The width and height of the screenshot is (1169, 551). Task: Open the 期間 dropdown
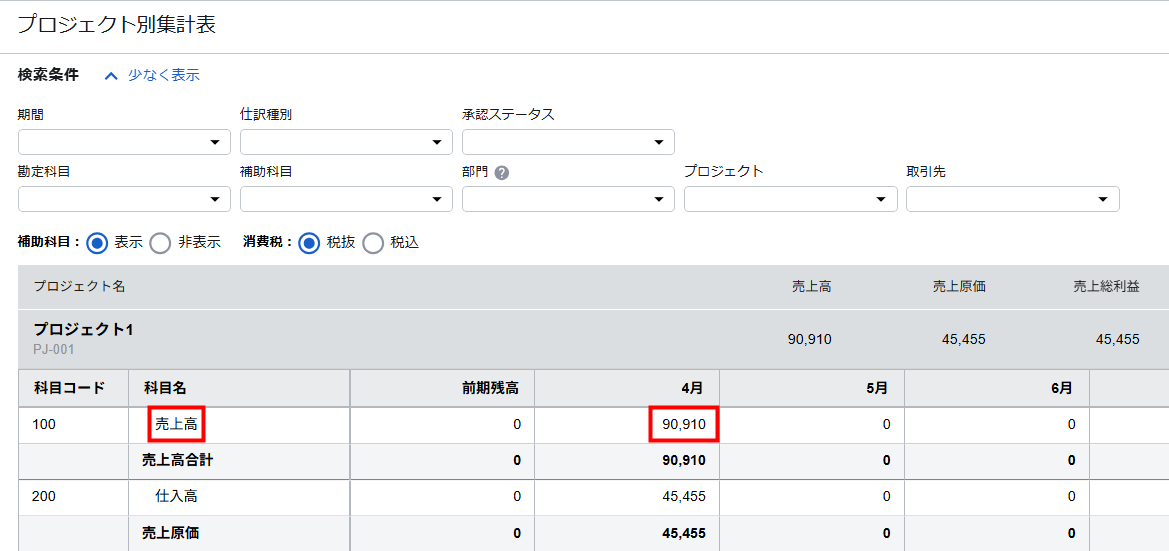pos(124,142)
